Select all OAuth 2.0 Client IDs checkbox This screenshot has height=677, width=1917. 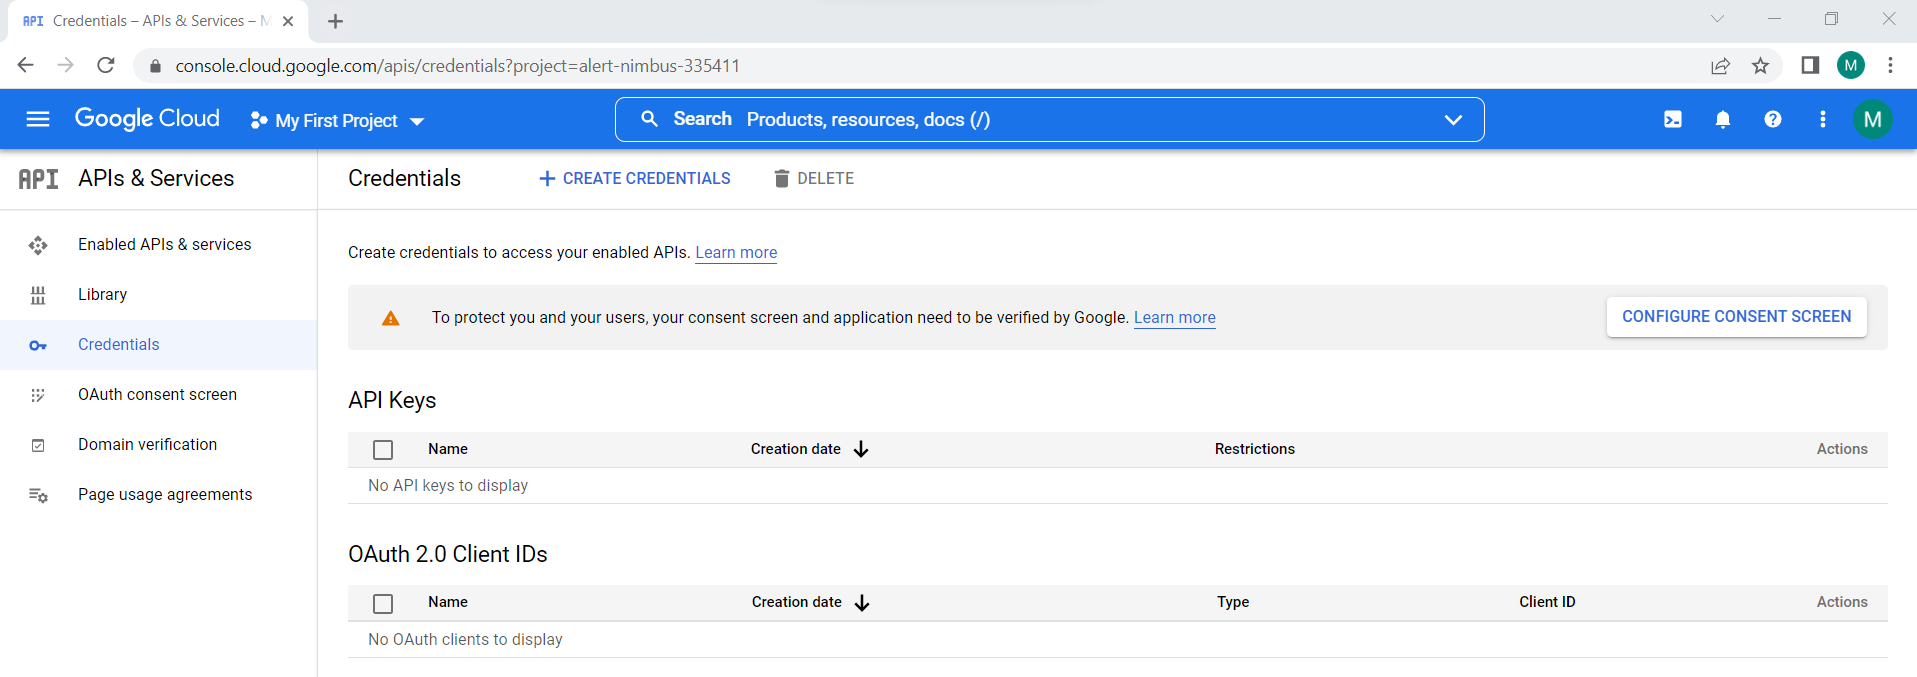[x=383, y=603]
